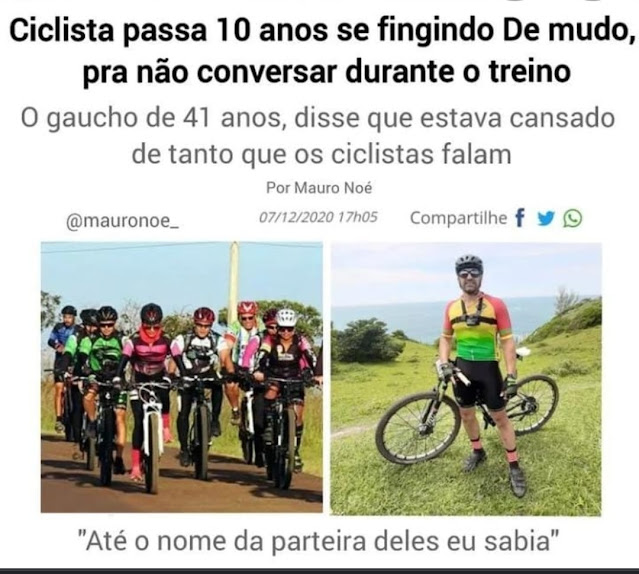The height and width of the screenshot is (574, 639).
Task: Click the white bike leading the group
Action: click(x=152, y=436)
